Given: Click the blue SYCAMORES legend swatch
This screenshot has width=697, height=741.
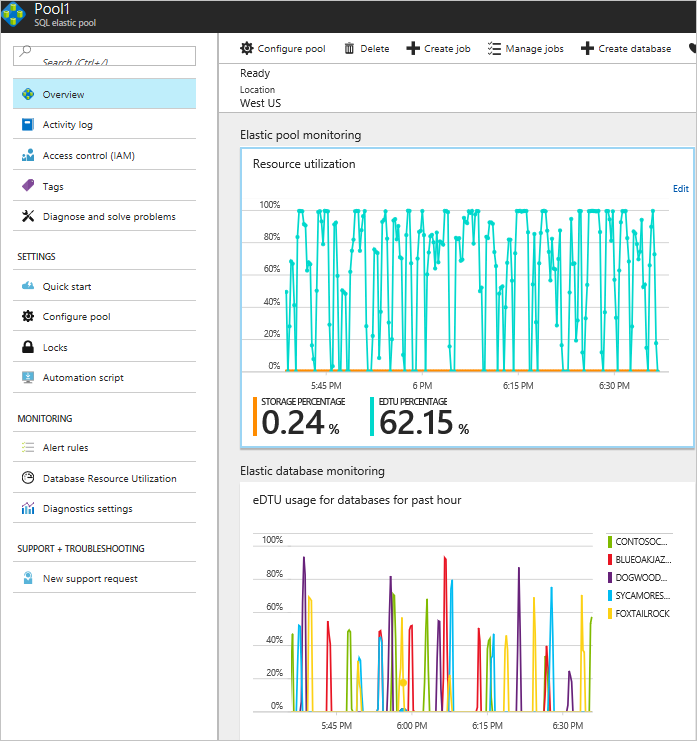Looking at the screenshot, I should coord(610,595).
